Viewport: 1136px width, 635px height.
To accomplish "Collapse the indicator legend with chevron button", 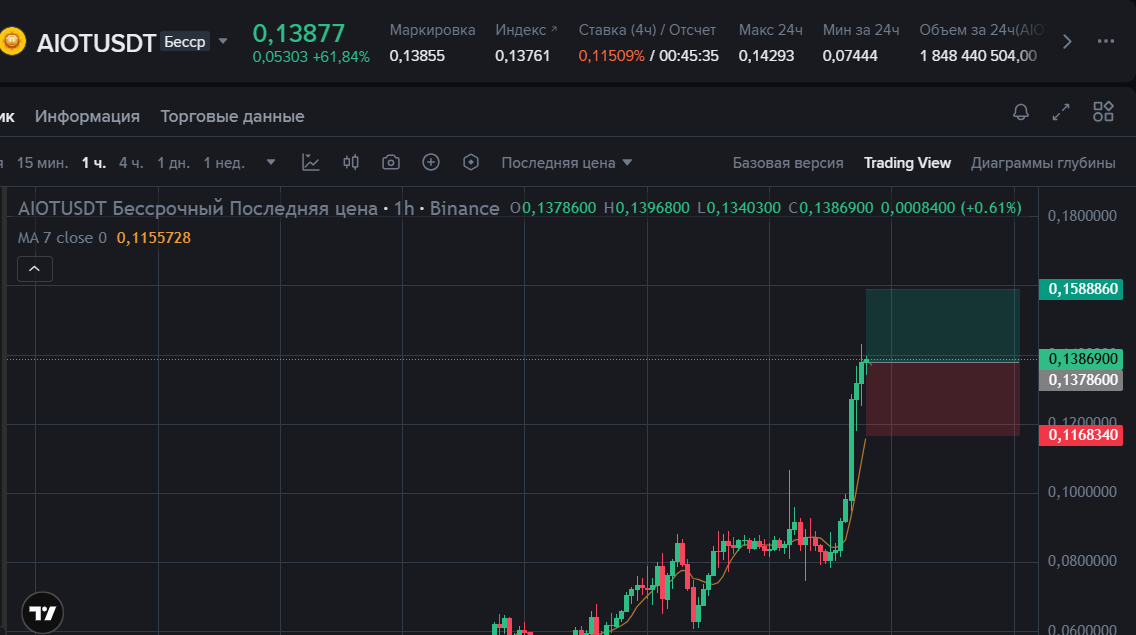I will 35,269.
